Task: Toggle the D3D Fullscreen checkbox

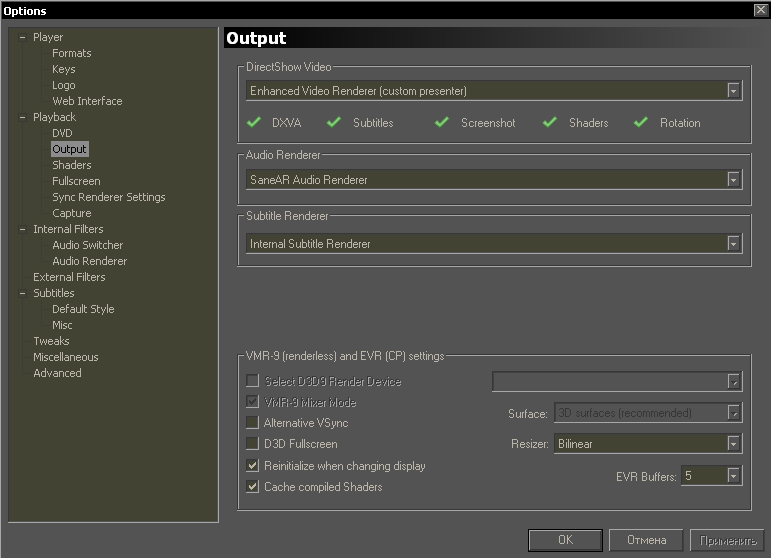Action: pos(252,444)
